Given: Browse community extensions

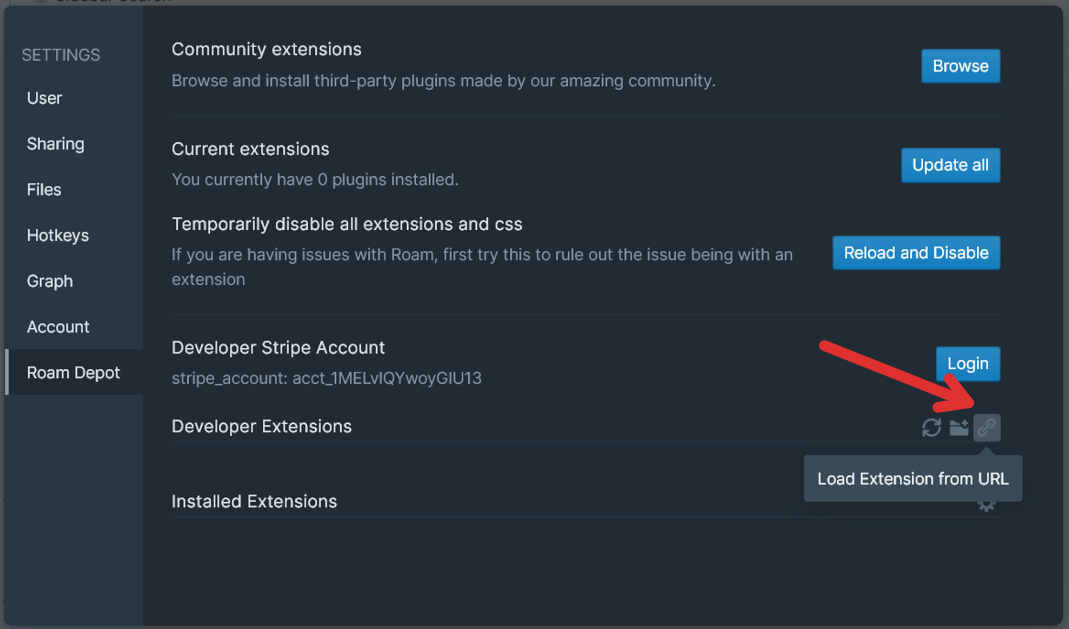Looking at the screenshot, I should point(960,66).
